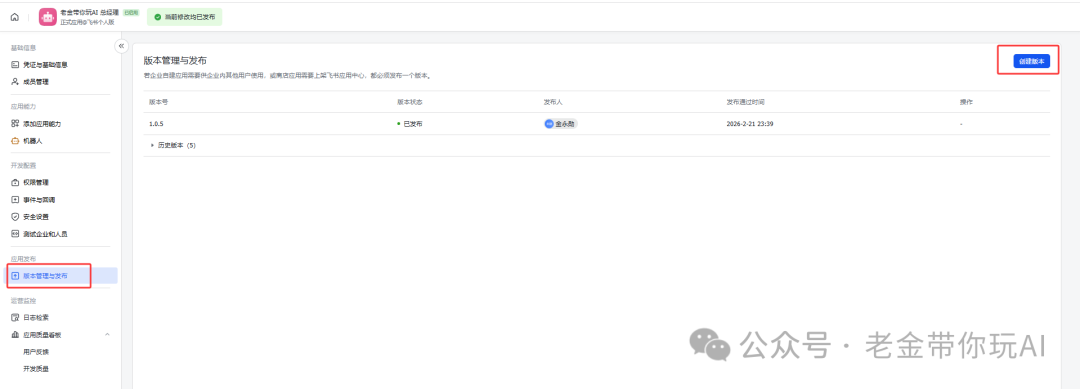
Task: Click the 老金带你玩AI 总经理 app name
Action: tap(90, 12)
